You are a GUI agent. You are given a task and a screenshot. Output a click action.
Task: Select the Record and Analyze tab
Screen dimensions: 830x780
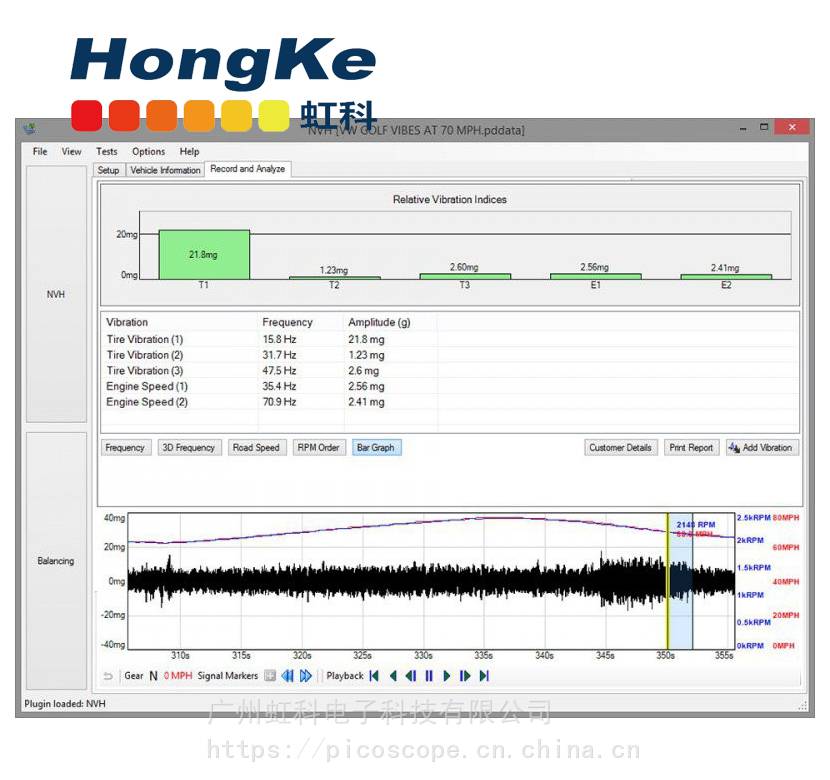[248, 169]
